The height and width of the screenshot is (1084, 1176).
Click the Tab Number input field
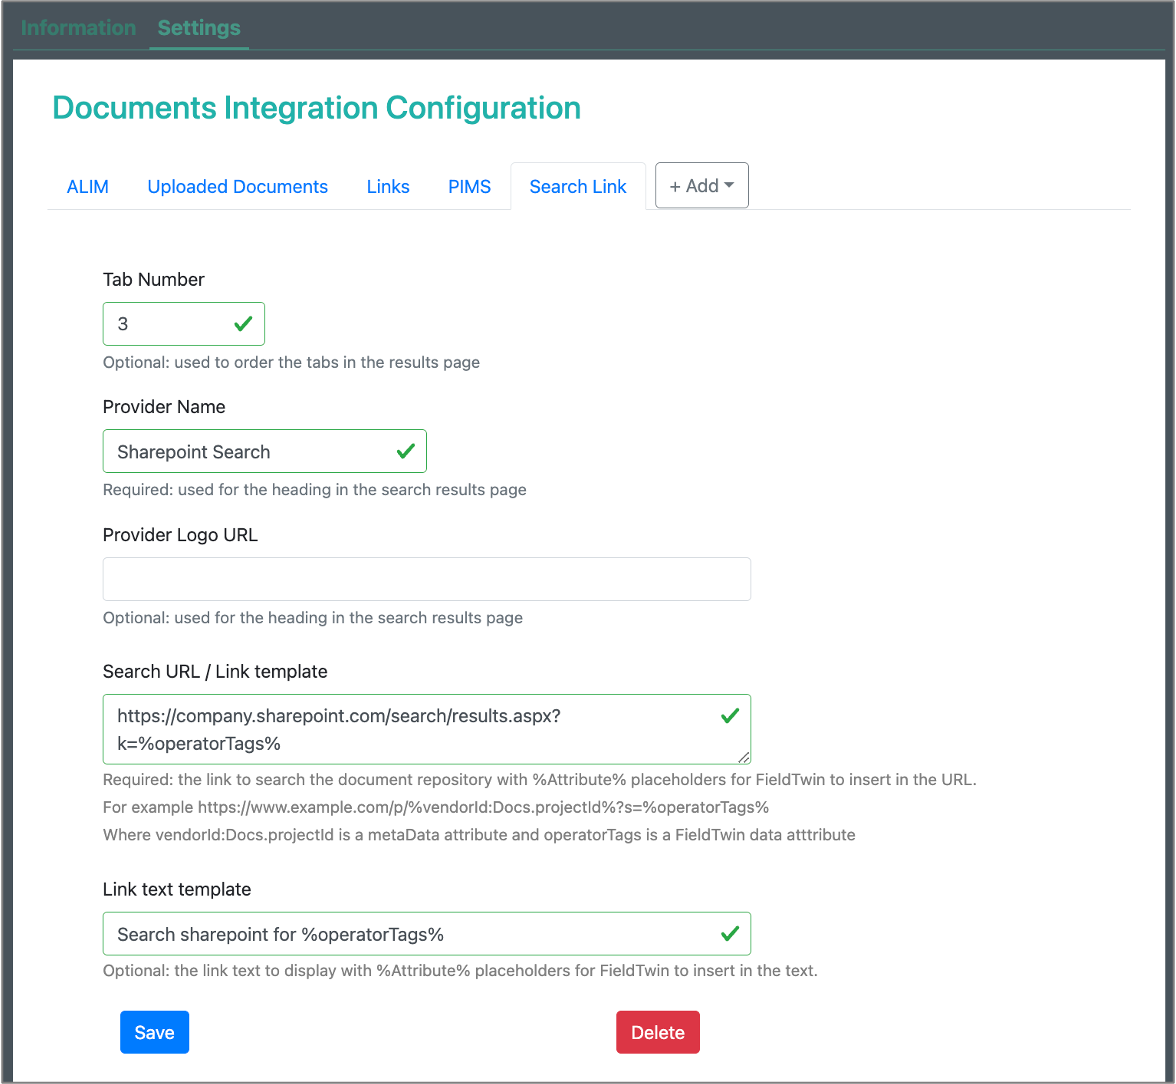coord(184,324)
